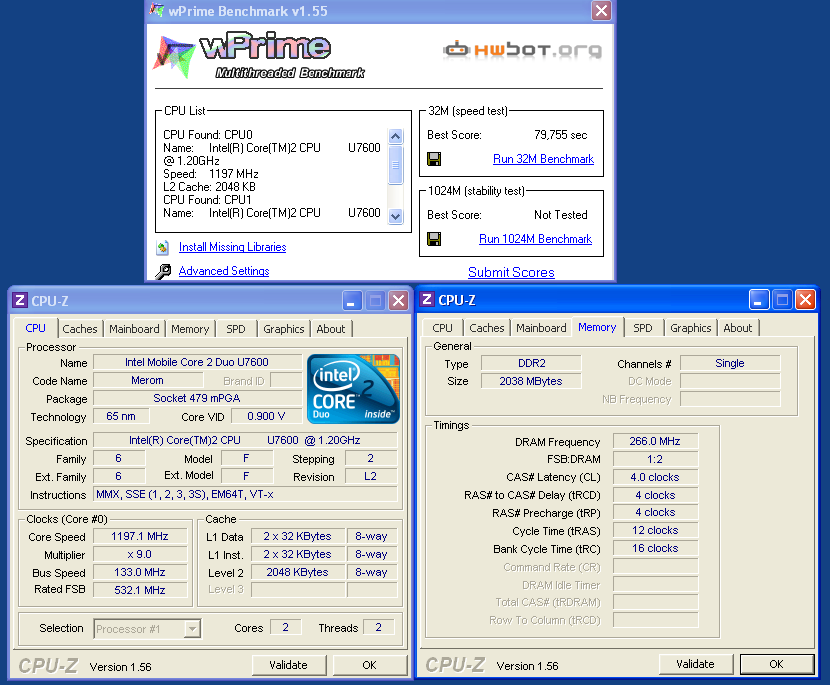
Task: Click the Z icon in the left CPU-Z title bar
Action: pos(20,301)
